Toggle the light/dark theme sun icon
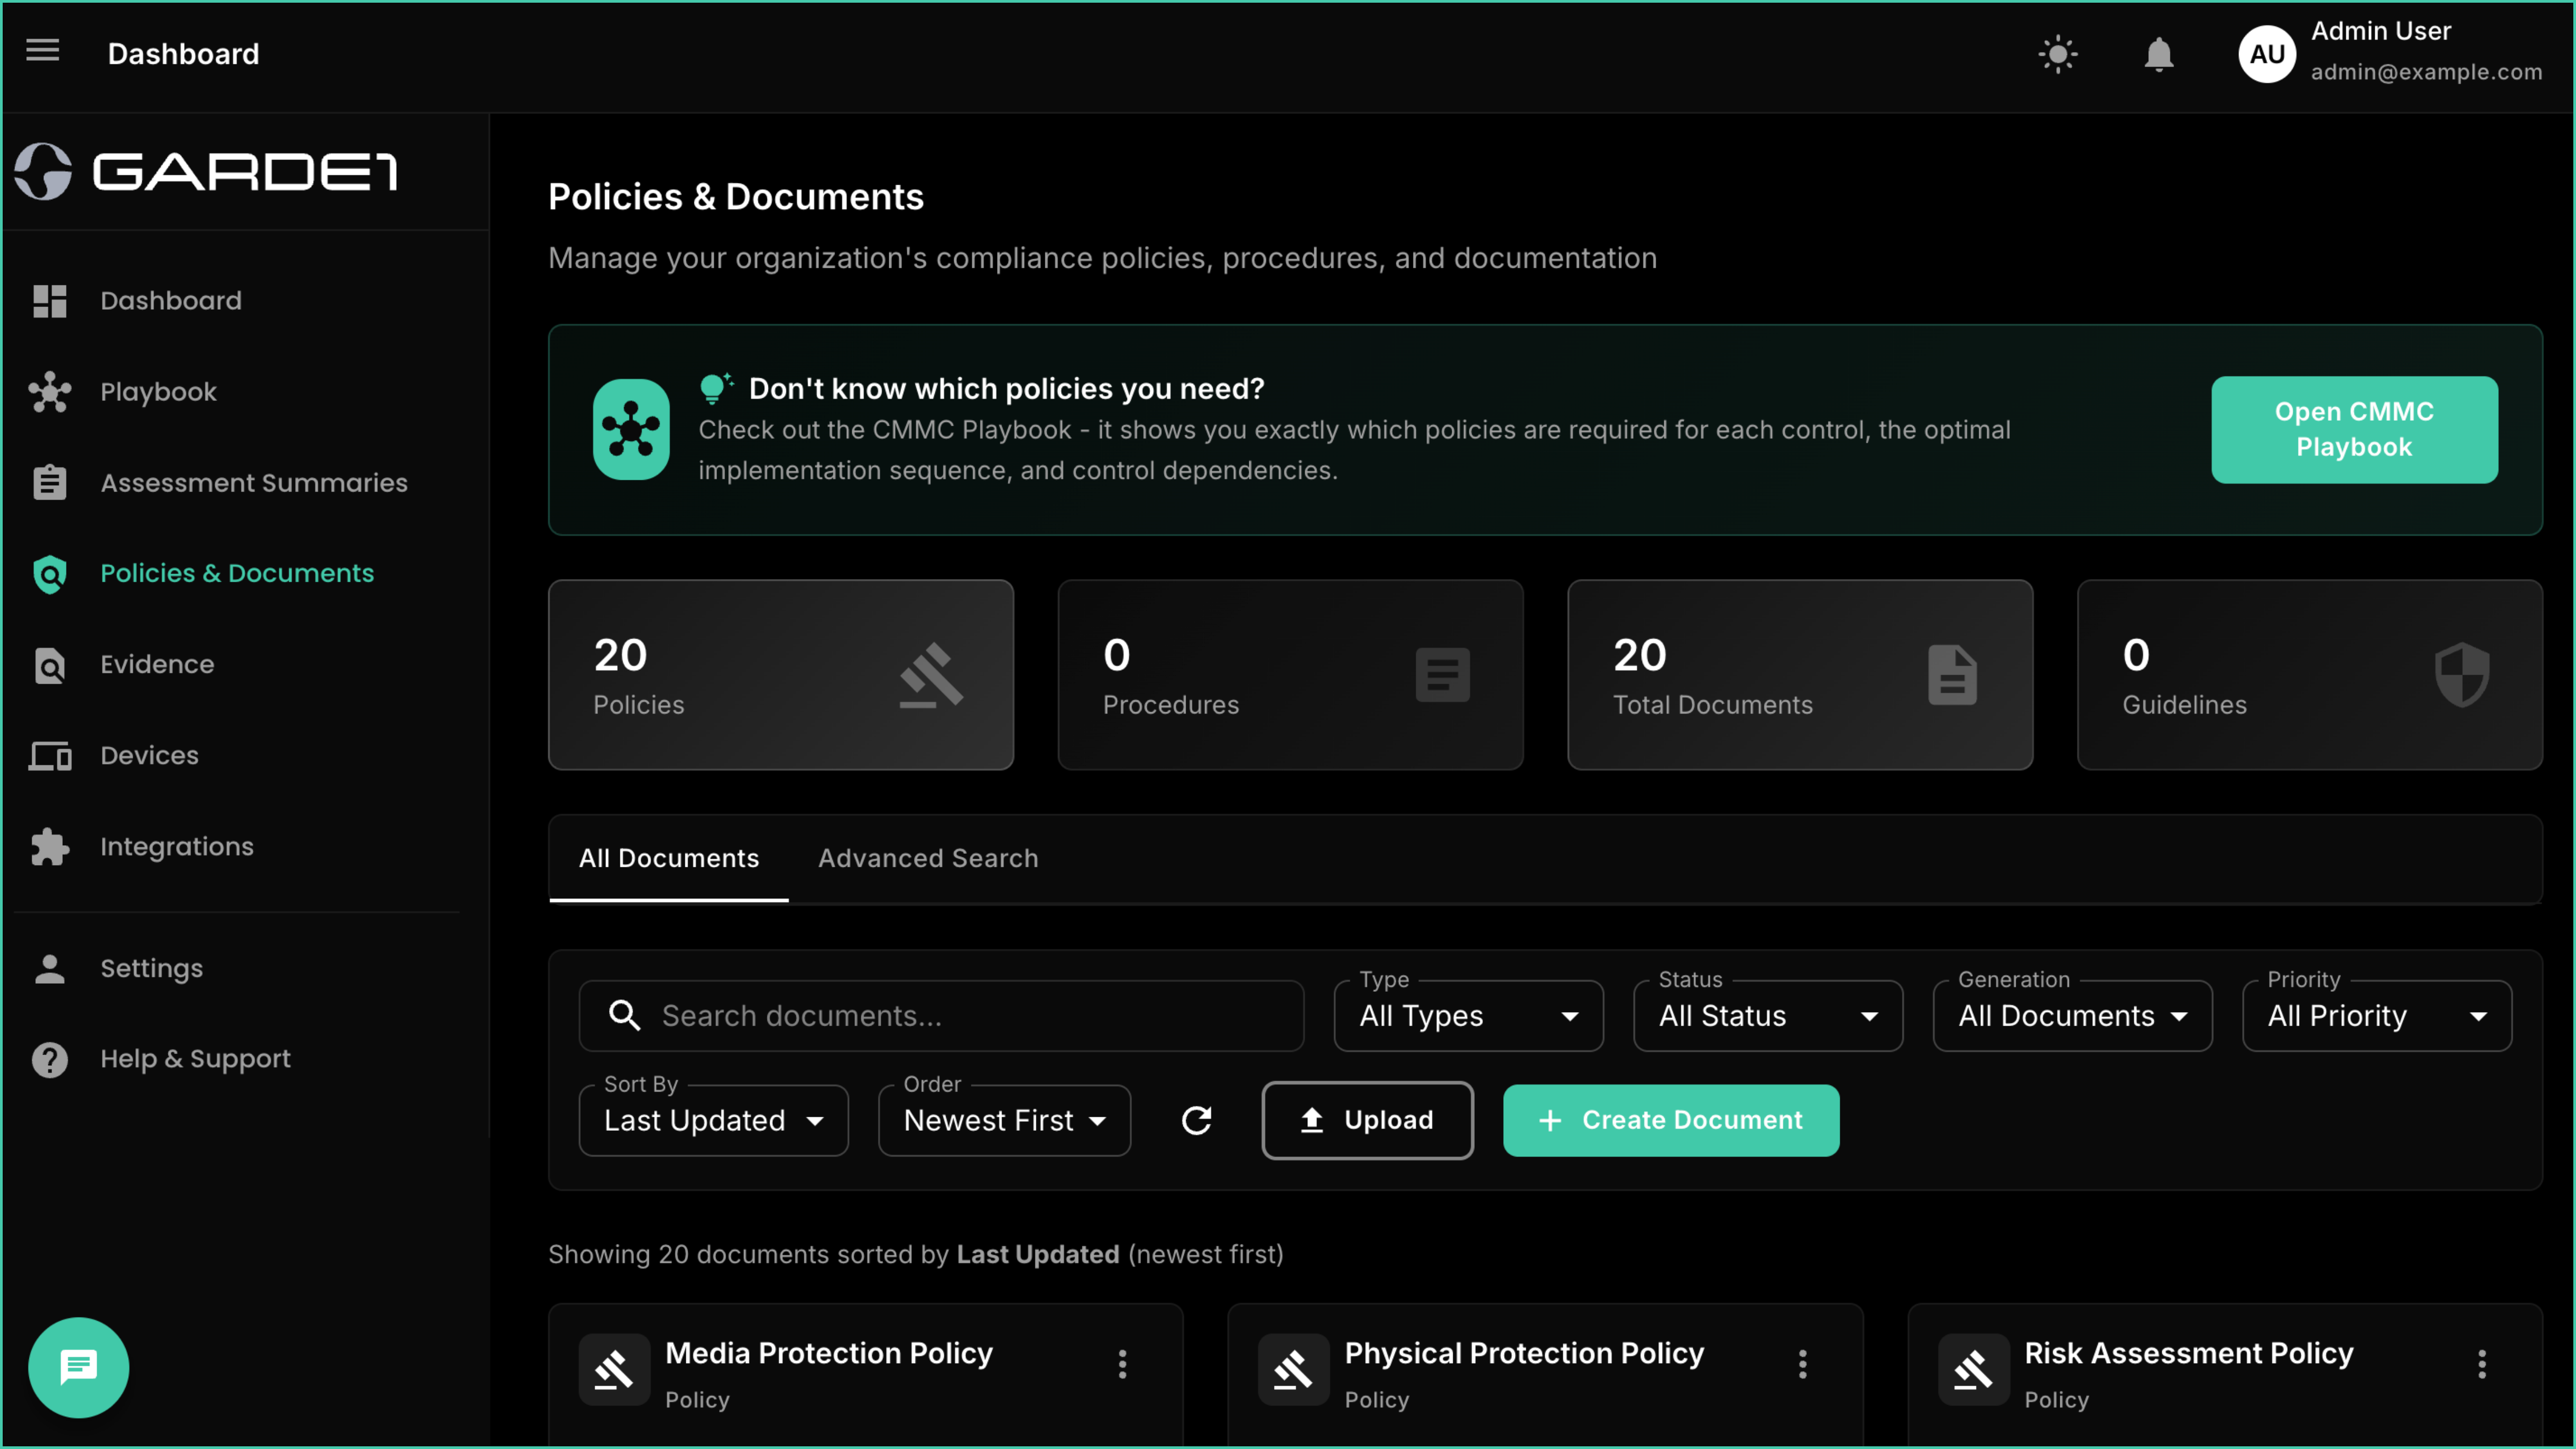Image resolution: width=2576 pixels, height=1449 pixels. tap(2058, 54)
